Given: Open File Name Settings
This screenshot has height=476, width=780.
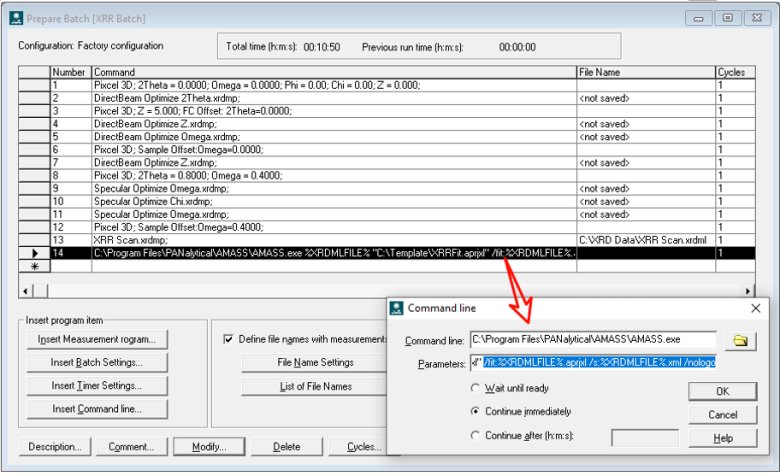Looking at the screenshot, I should [x=315, y=362].
